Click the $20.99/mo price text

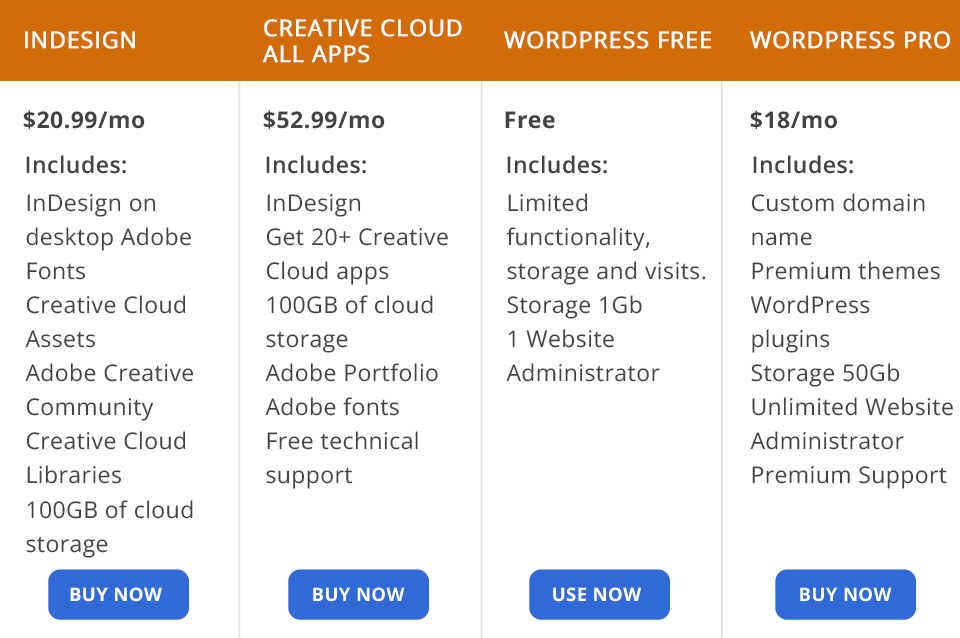[84, 120]
